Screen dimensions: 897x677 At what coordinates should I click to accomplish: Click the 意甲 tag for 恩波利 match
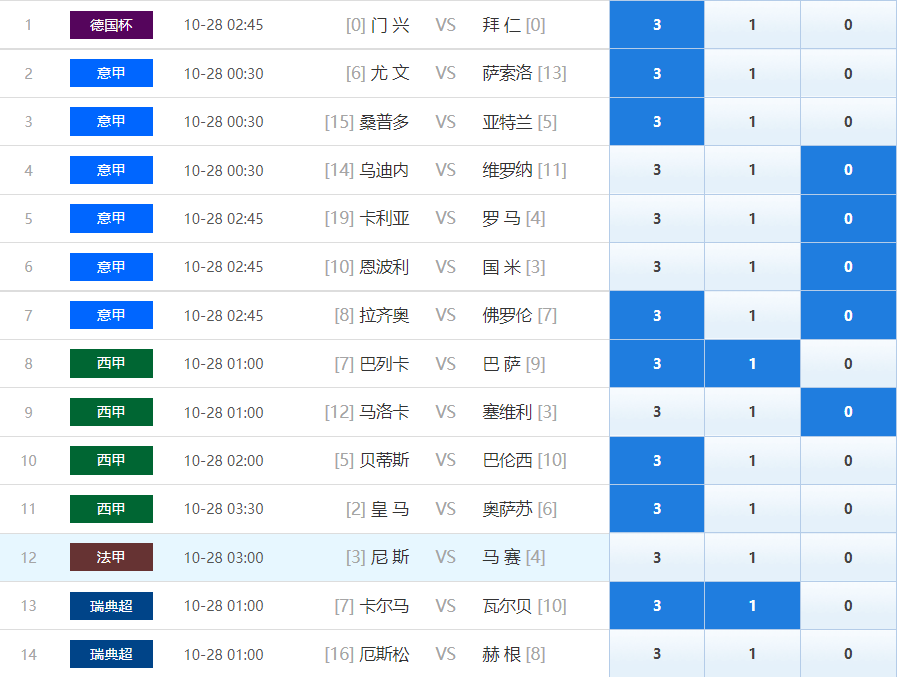pyautogui.click(x=112, y=267)
